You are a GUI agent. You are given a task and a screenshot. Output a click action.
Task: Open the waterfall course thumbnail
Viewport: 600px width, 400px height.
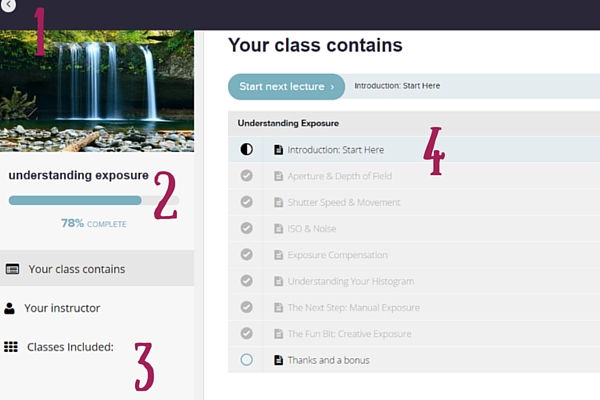coord(97,91)
